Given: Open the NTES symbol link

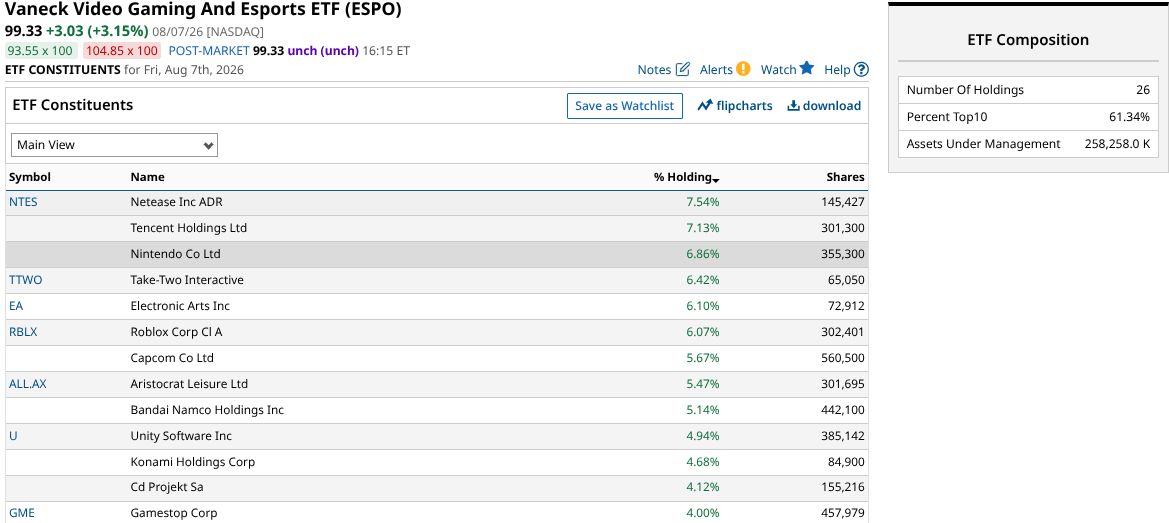Looking at the screenshot, I should tap(23, 202).
